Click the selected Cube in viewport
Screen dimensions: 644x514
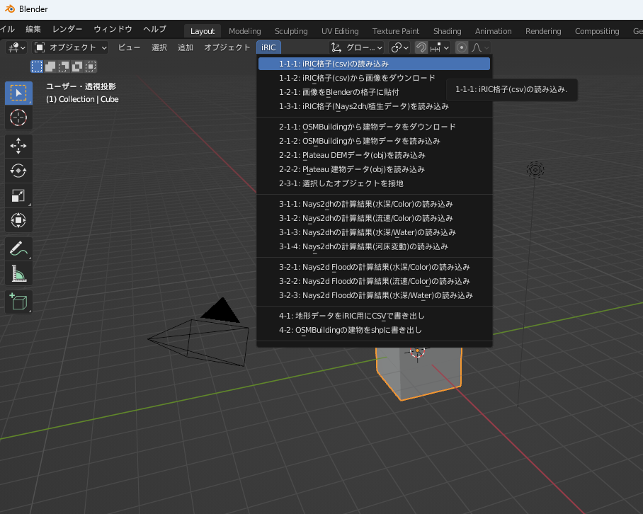(x=419, y=373)
